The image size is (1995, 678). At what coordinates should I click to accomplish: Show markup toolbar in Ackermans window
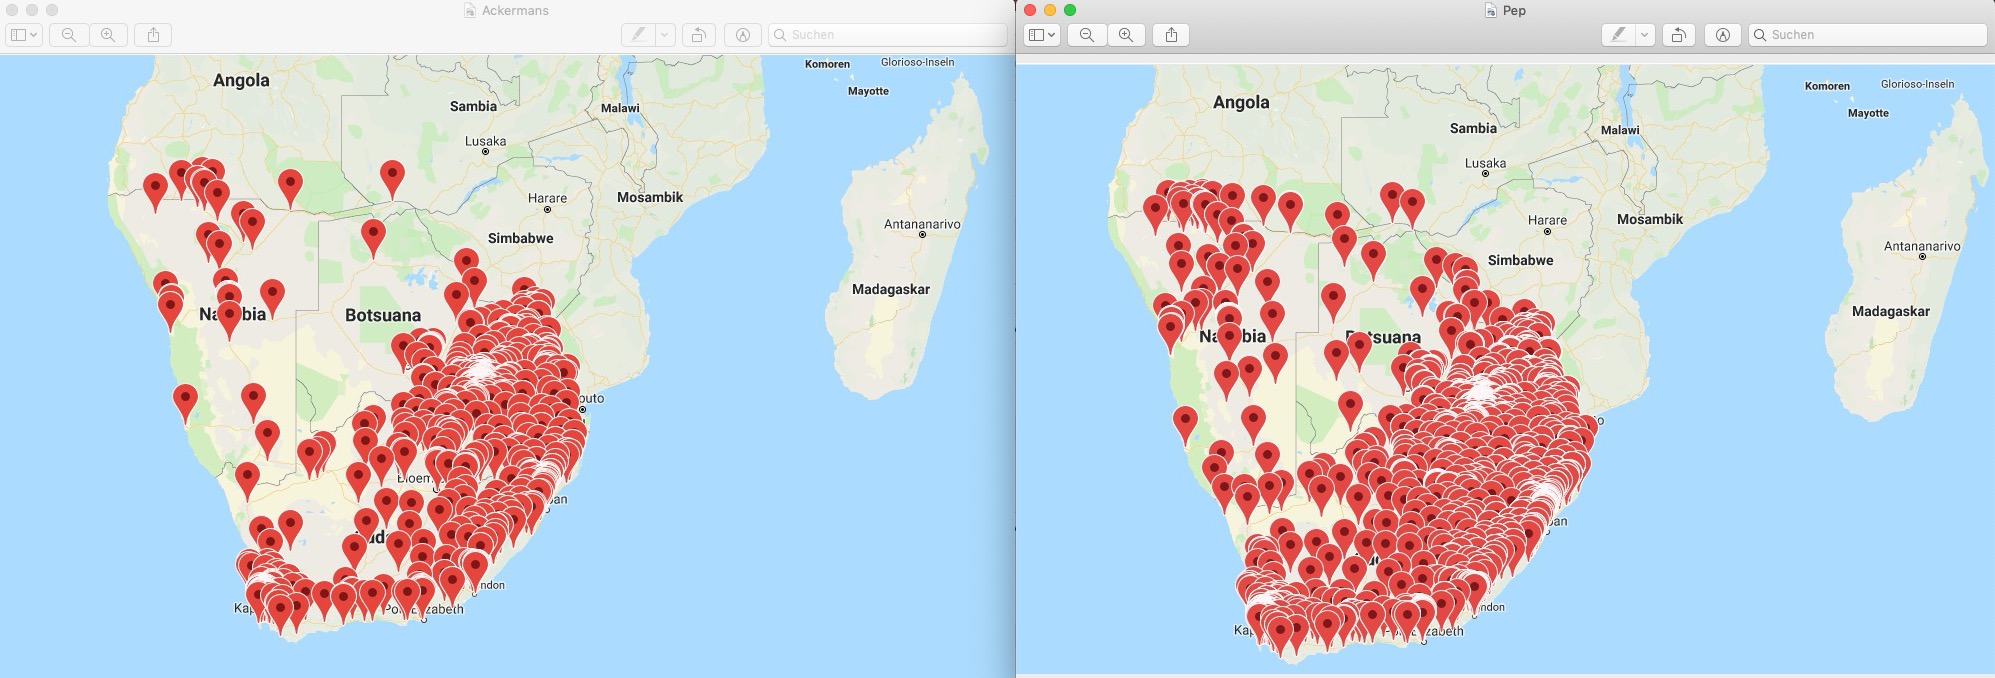(743, 35)
